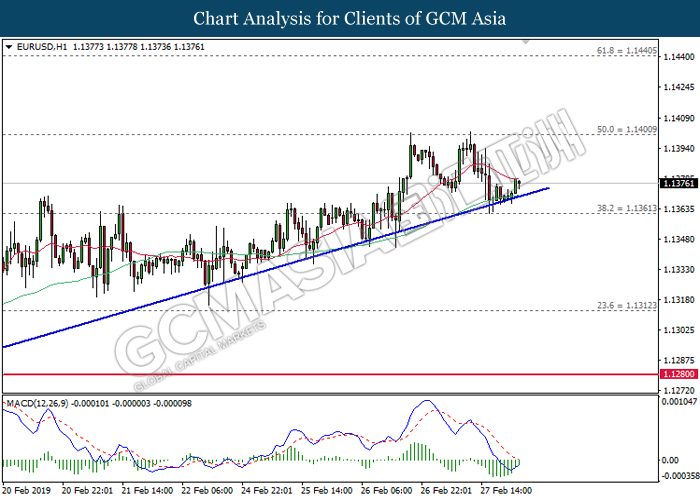700x500 pixels.
Task: Select the red horizontal support line
Action: 300,374
